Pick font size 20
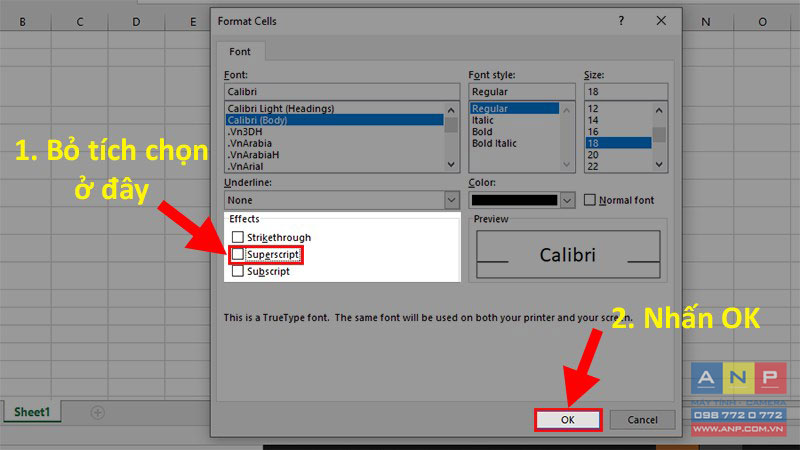Viewport: 800px width, 450px height. pyautogui.click(x=618, y=155)
